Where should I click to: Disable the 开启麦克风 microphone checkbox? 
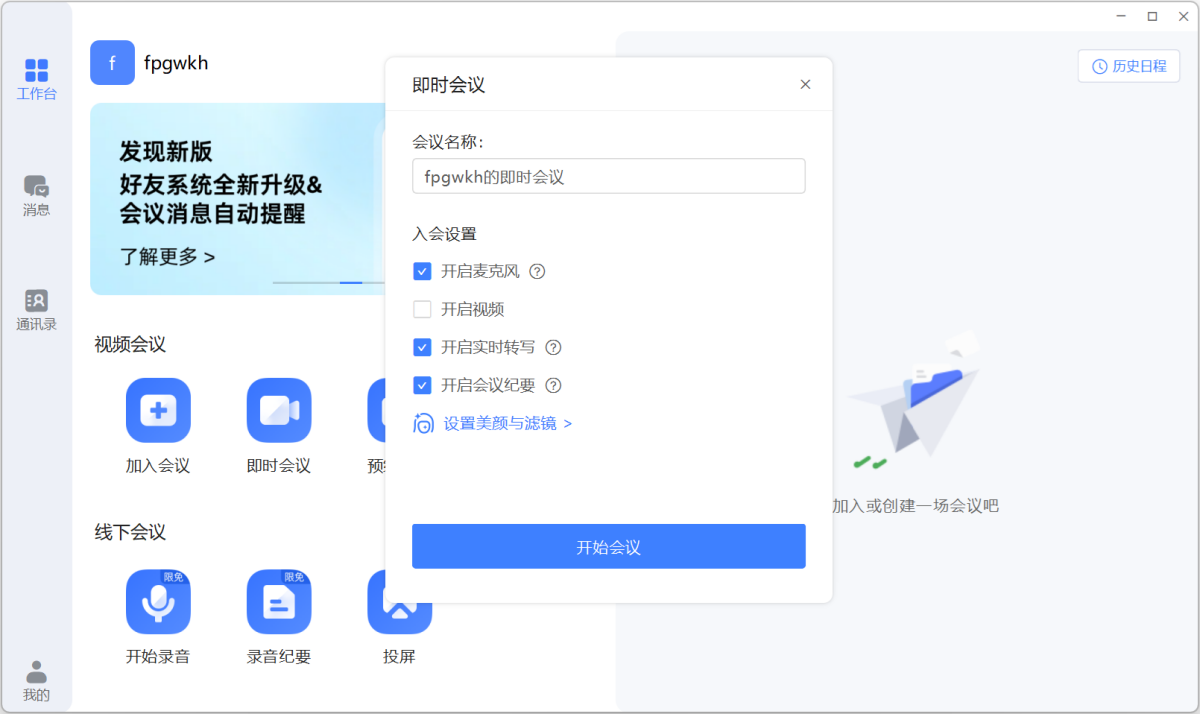tap(422, 271)
